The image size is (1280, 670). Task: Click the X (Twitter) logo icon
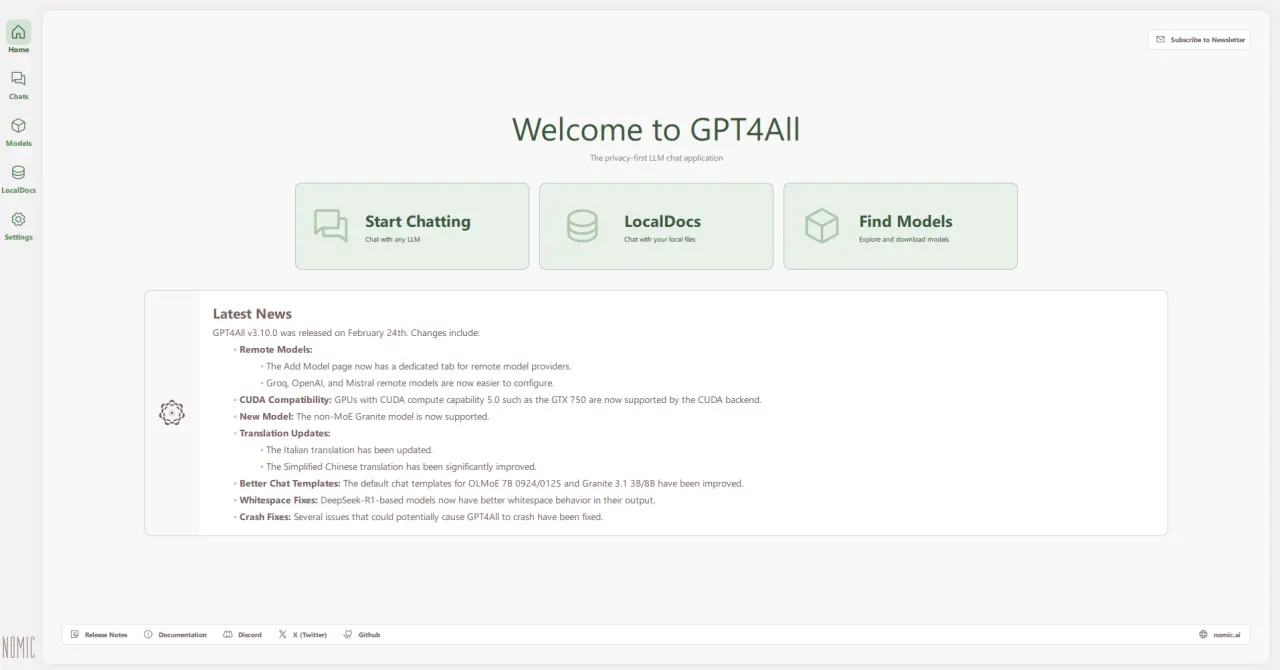click(x=283, y=635)
